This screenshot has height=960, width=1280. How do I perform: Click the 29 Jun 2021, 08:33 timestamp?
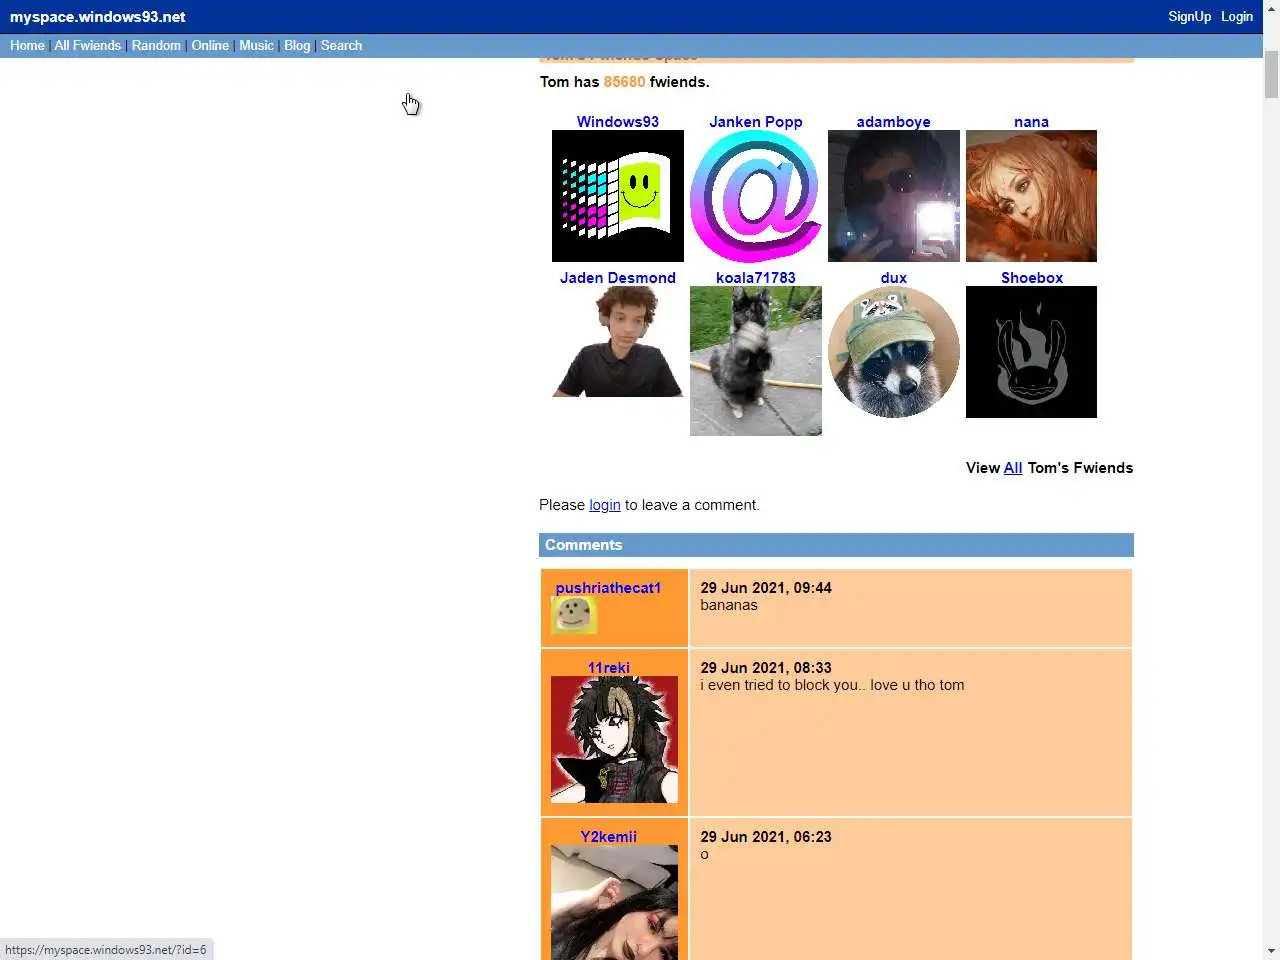tap(766, 668)
